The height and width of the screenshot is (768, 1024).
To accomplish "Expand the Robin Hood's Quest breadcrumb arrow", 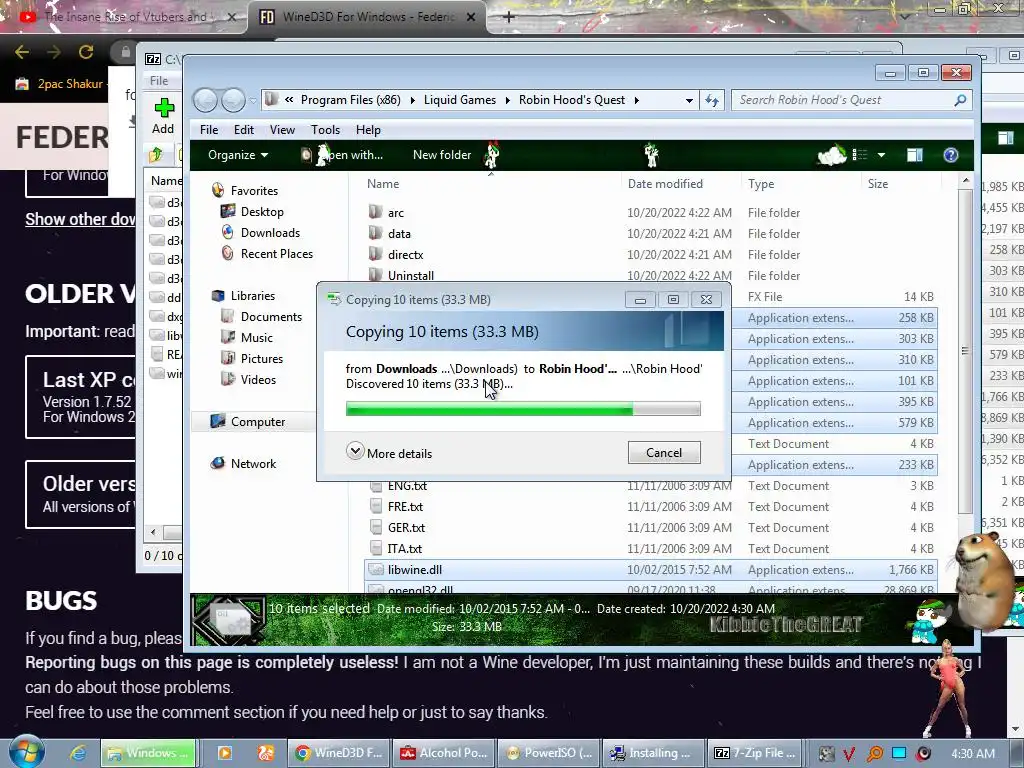I will [x=637, y=101].
